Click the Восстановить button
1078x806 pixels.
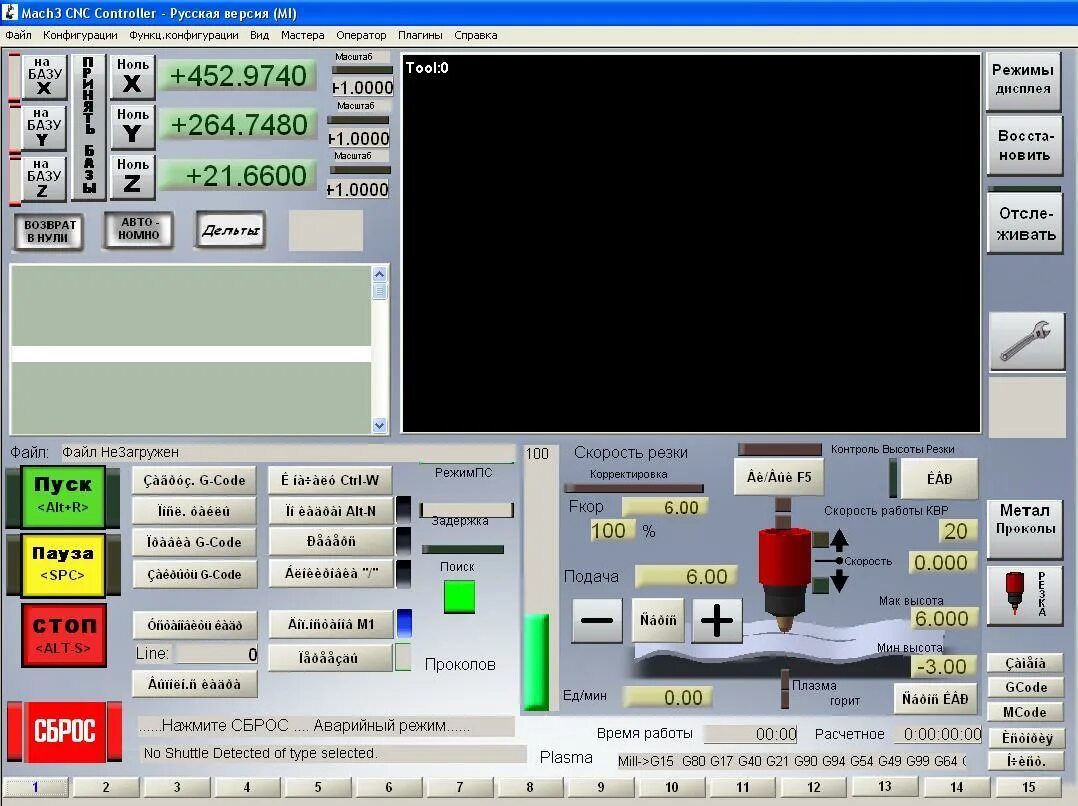pos(1024,145)
